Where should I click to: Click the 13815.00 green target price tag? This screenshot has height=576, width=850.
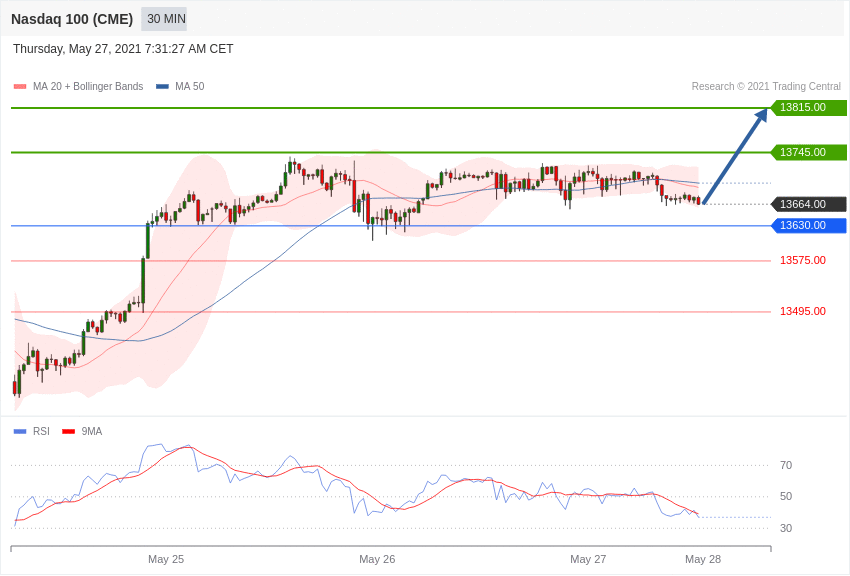coord(808,107)
